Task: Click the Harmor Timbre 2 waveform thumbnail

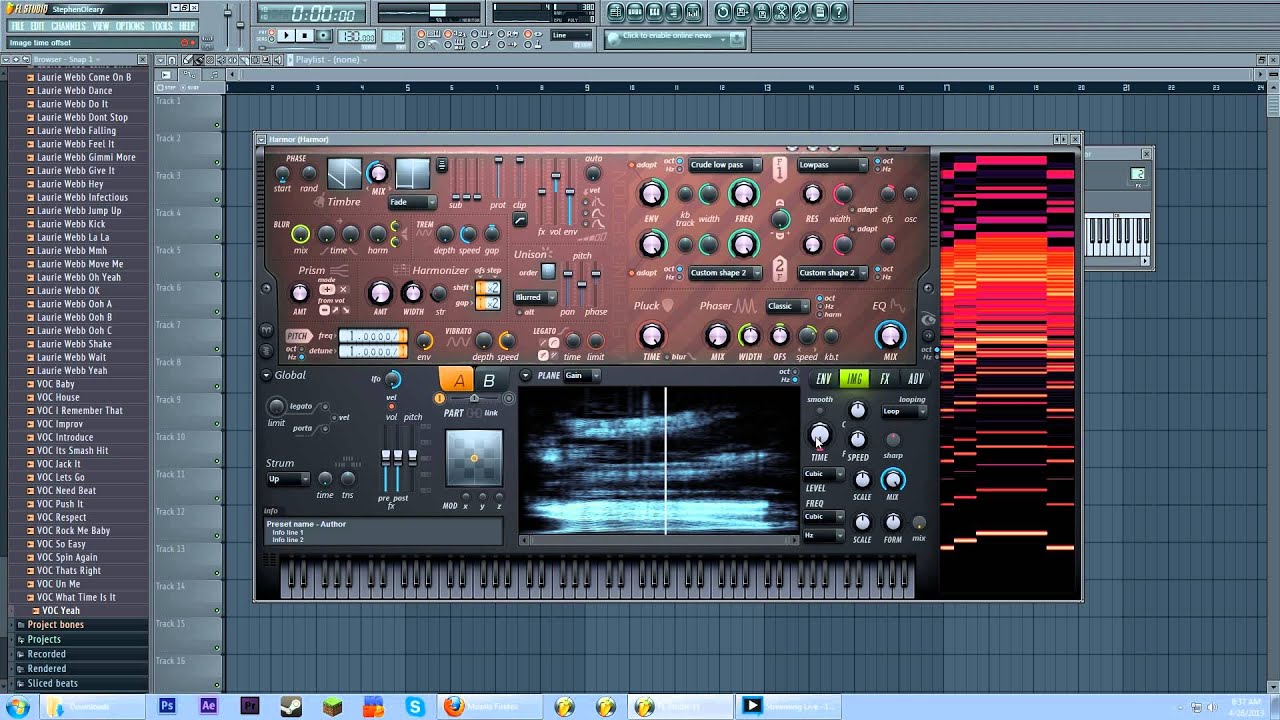Action: coord(412,174)
